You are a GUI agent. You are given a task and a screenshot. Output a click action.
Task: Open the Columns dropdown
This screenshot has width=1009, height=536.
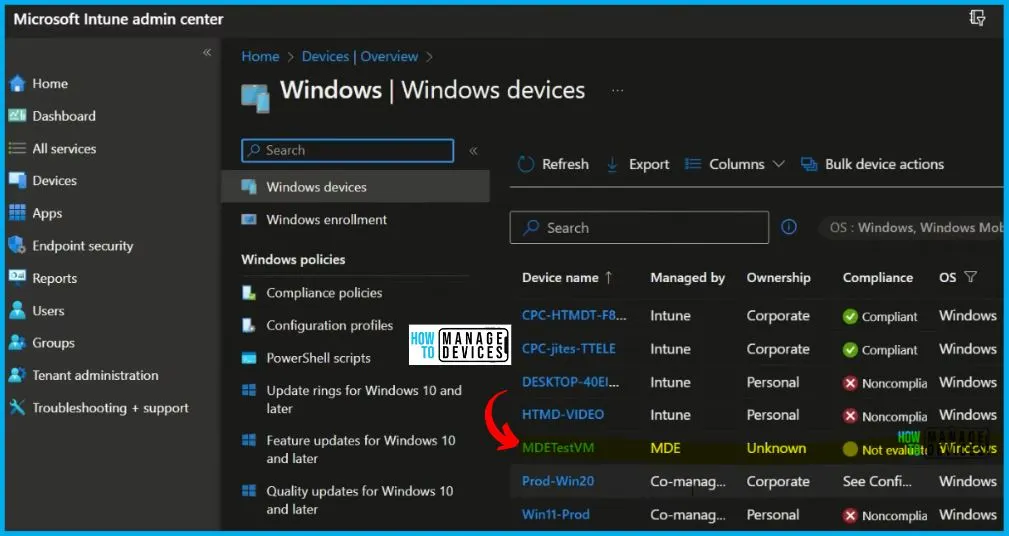pos(734,165)
